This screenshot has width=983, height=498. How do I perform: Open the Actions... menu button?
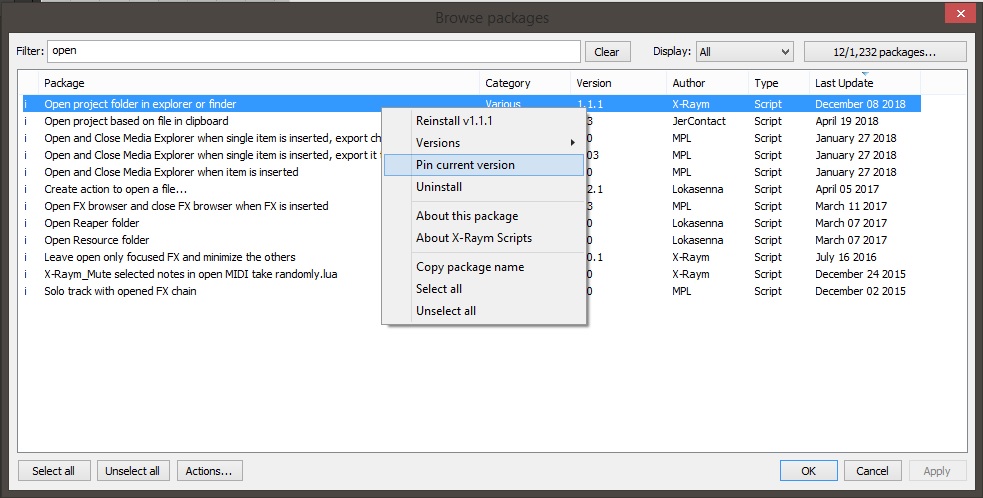[x=209, y=471]
